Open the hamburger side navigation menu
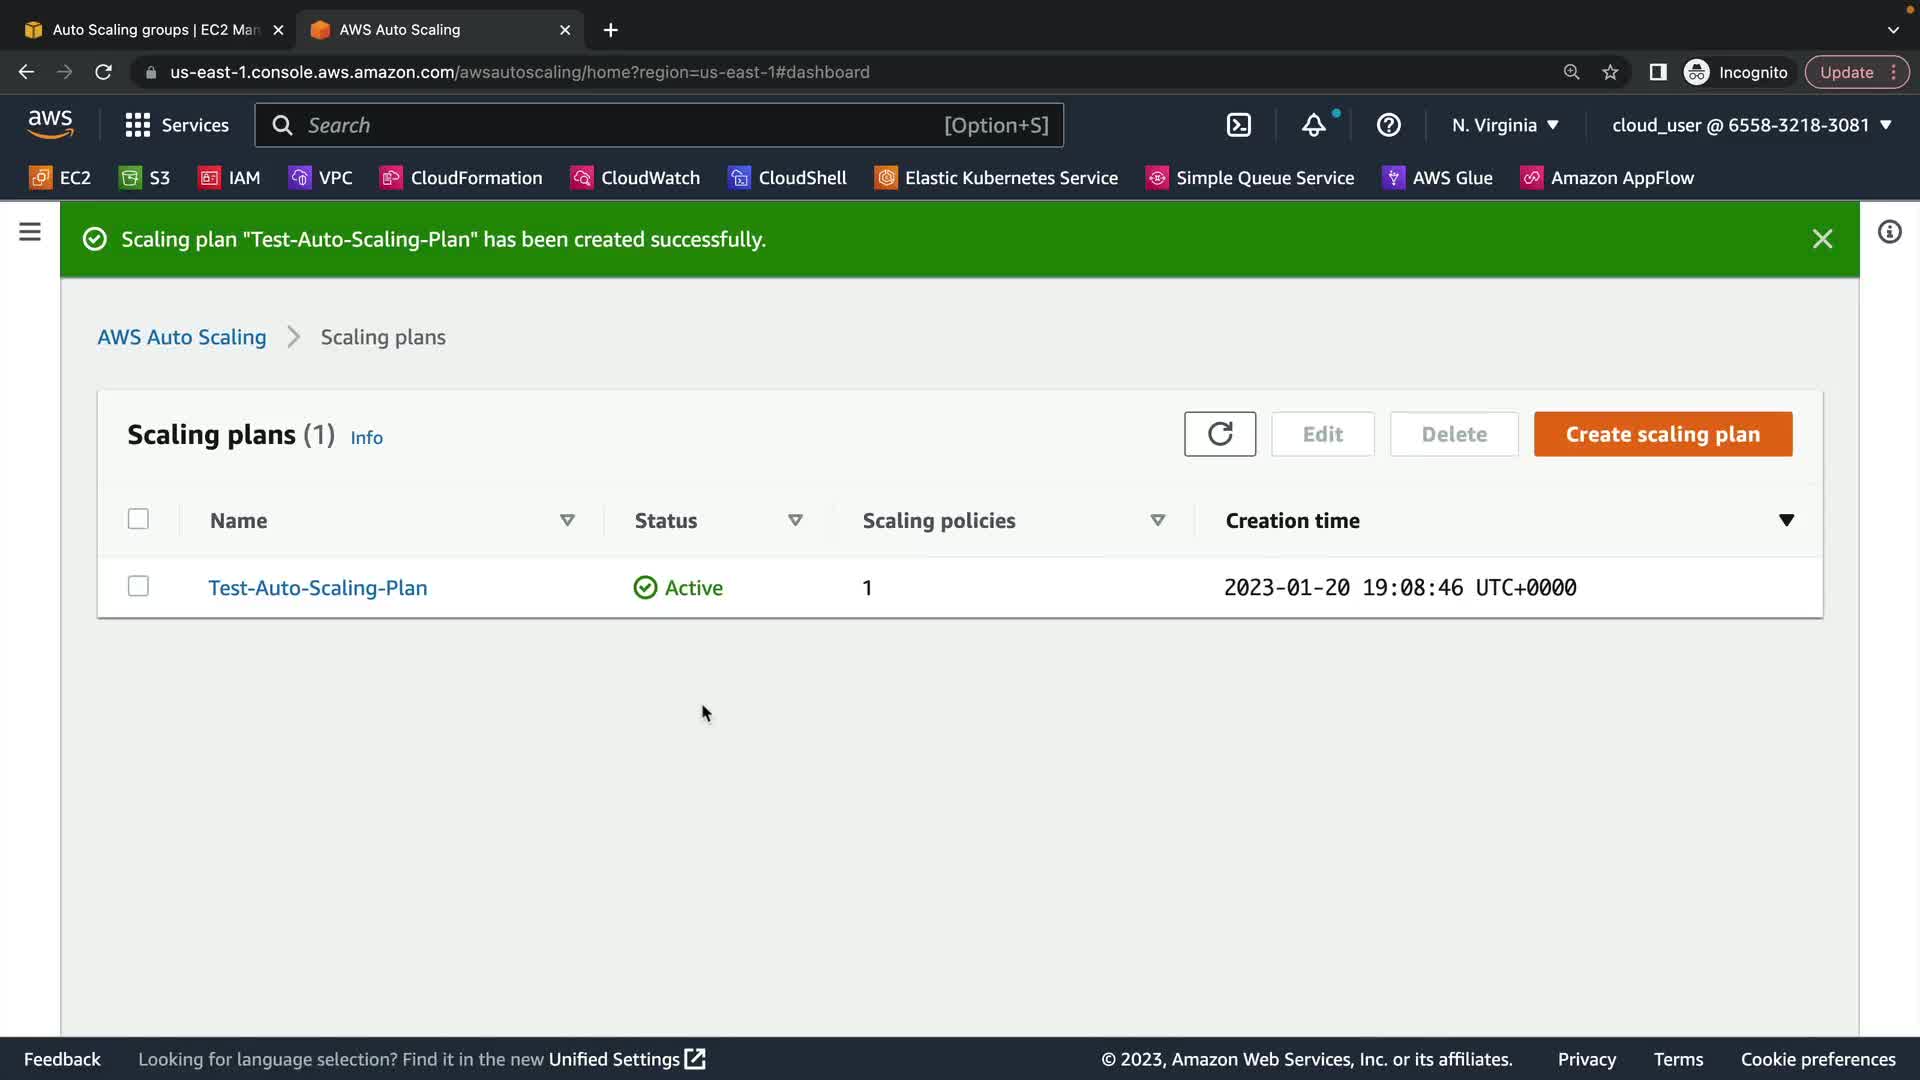 pos(30,232)
